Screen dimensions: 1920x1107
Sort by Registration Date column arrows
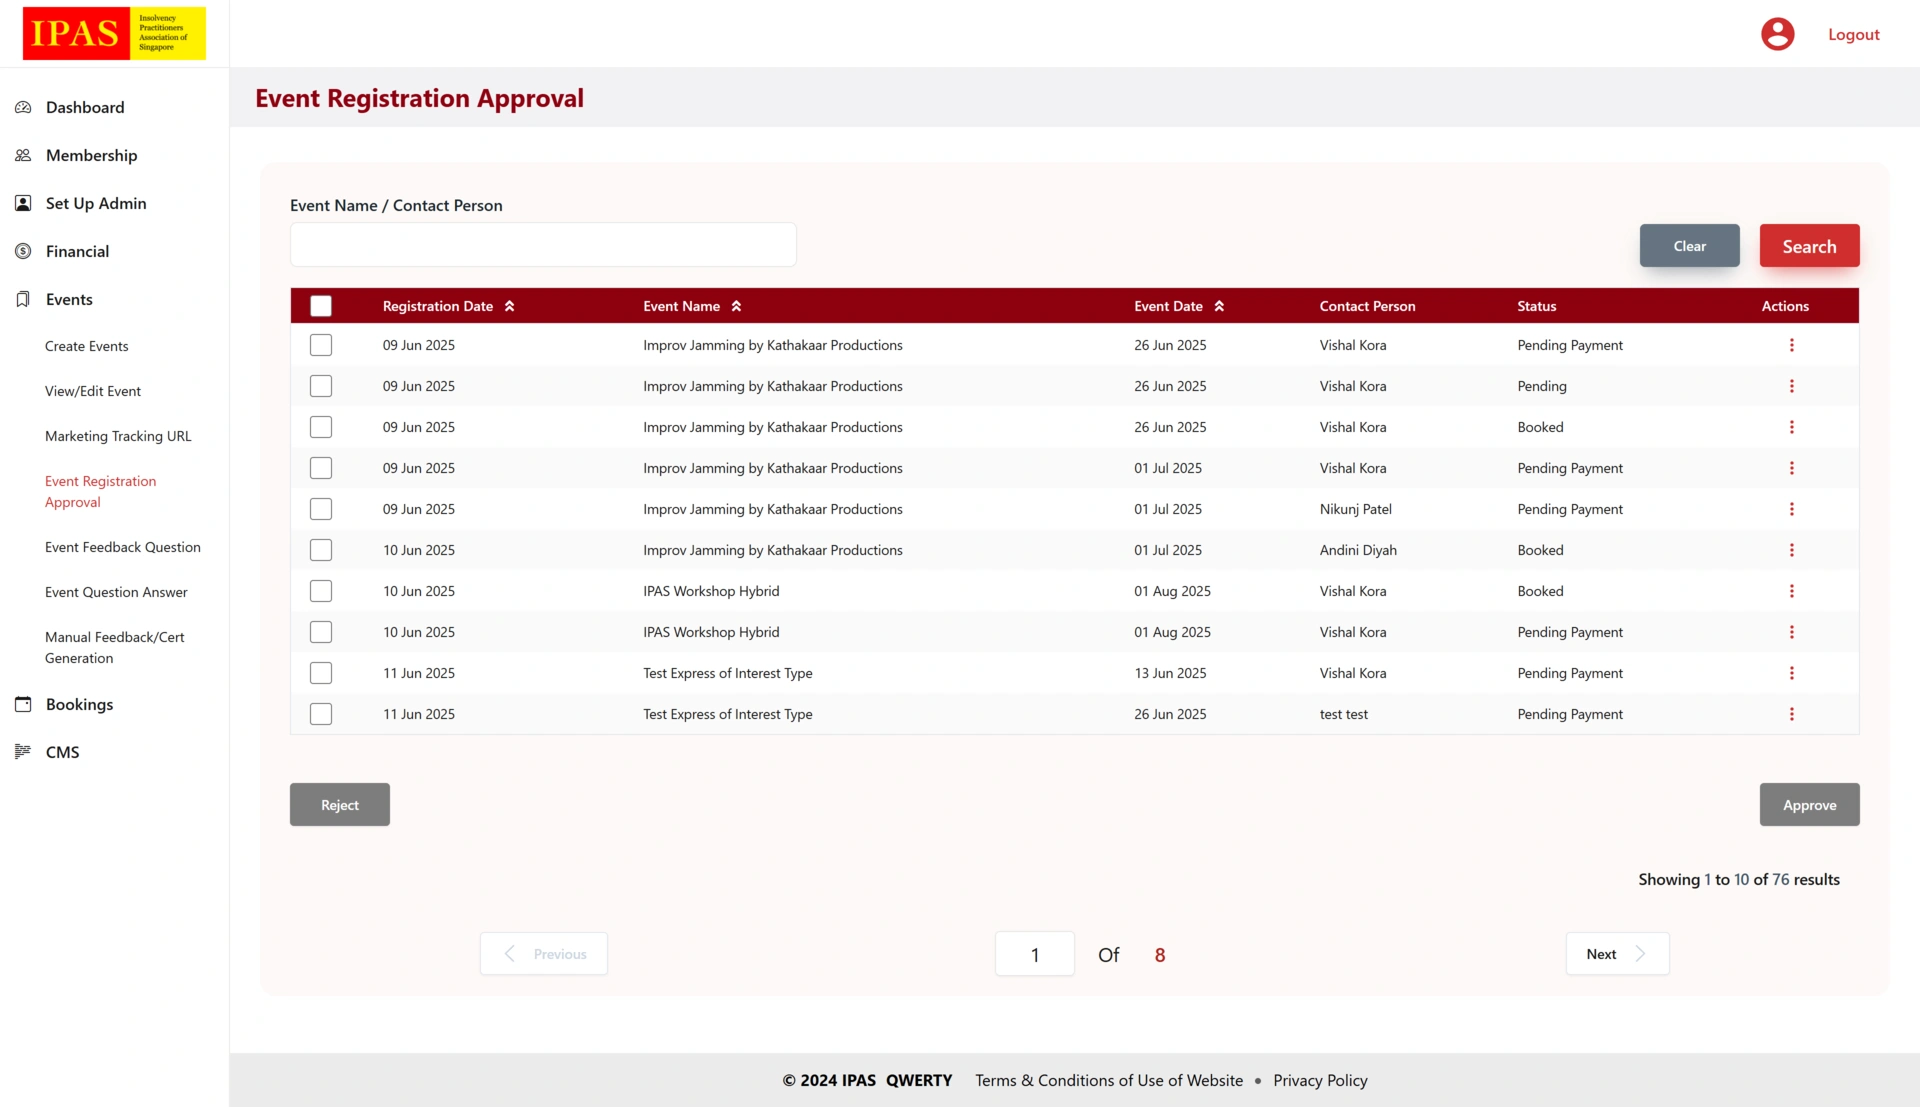coord(509,306)
